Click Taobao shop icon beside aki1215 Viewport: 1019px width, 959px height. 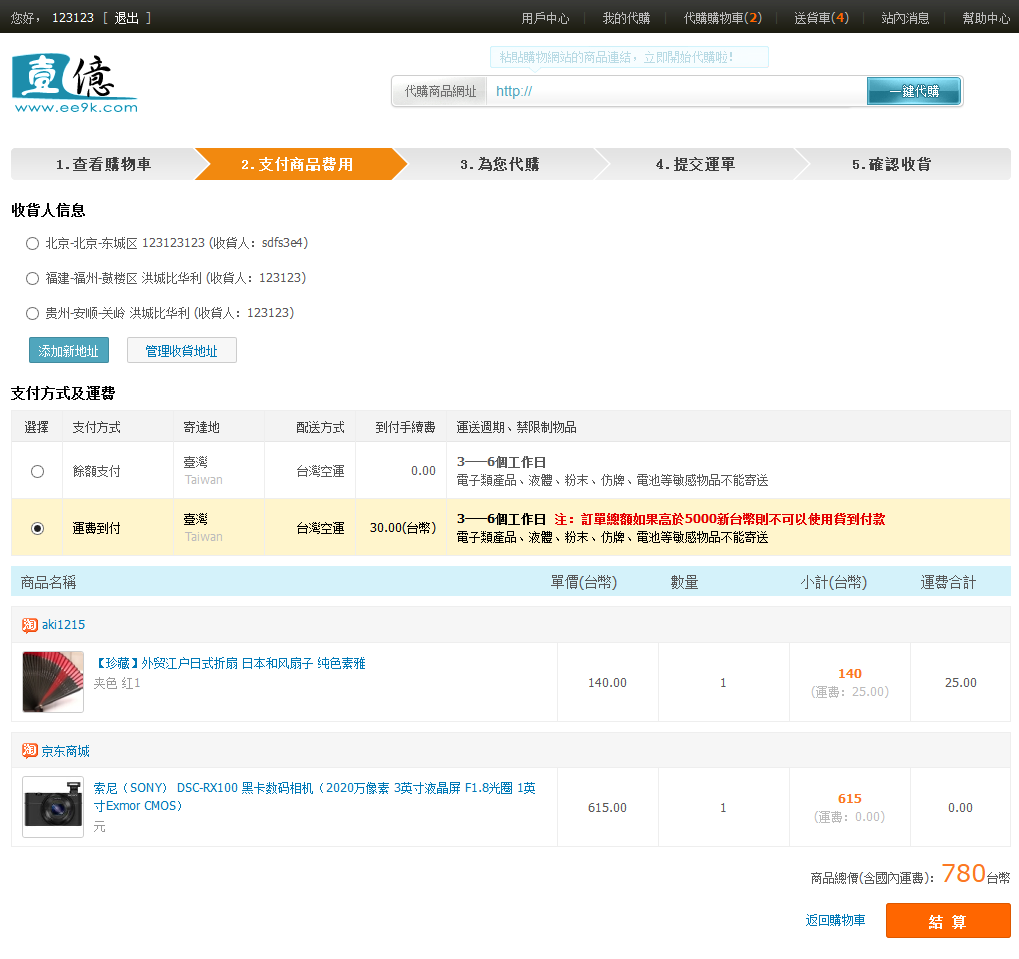(30, 625)
